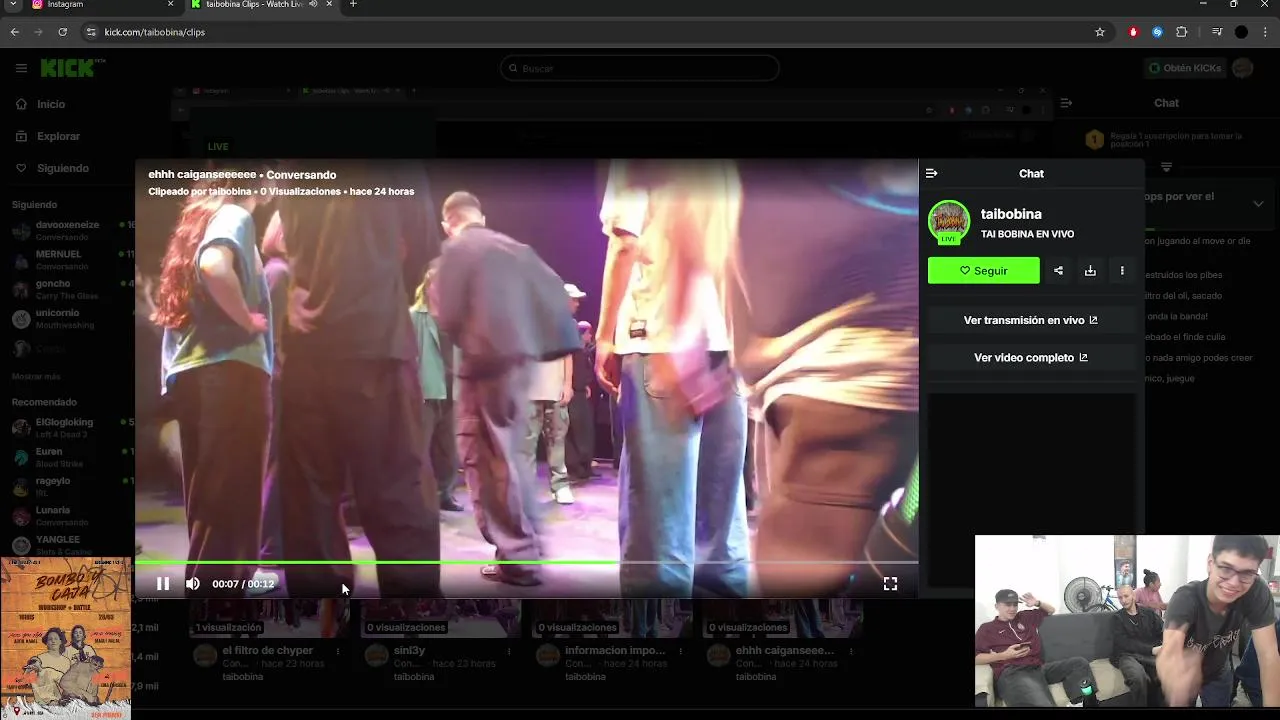Open options for 'ehhh caiganseee...' clip card
1280x720 pixels.
[853, 651]
